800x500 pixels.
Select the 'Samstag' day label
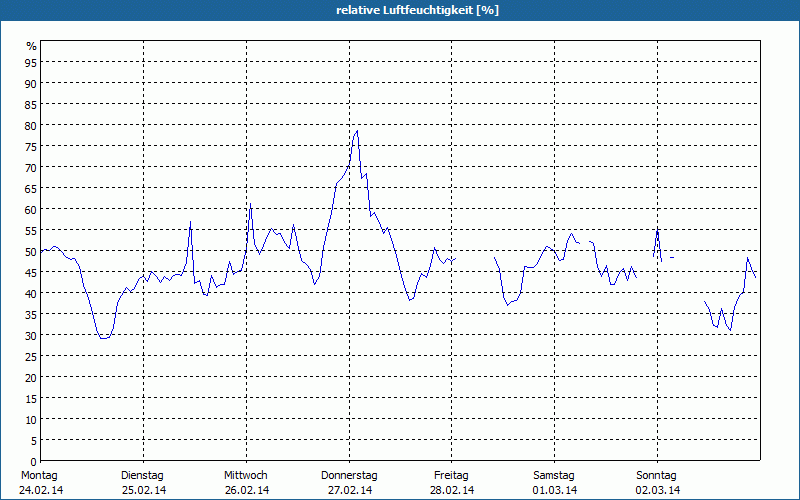tap(554, 475)
